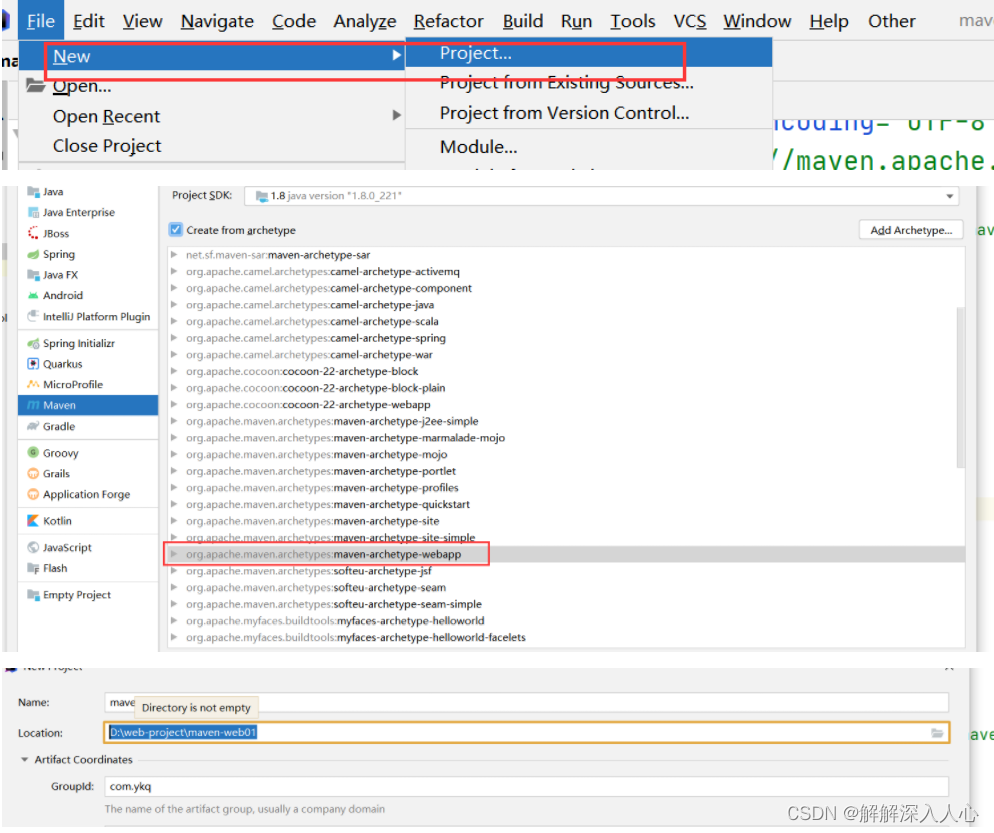Open the Window menu
The image size is (994, 833).
(x=757, y=21)
